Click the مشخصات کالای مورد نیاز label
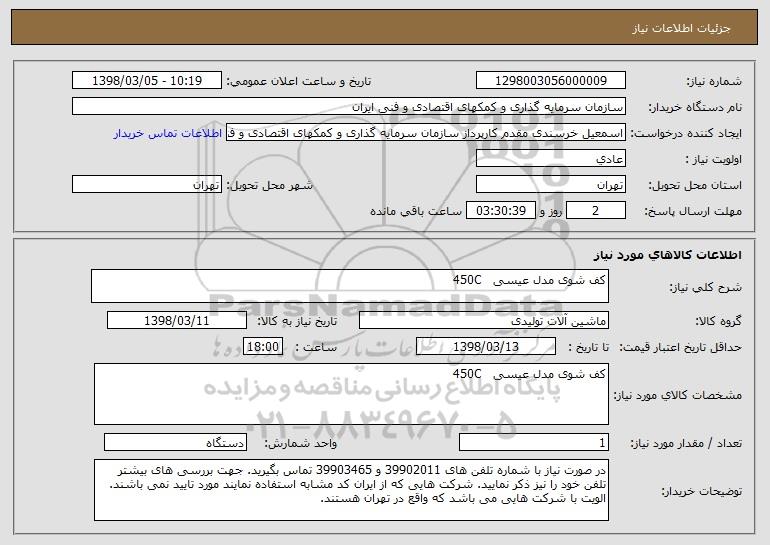 (678, 395)
